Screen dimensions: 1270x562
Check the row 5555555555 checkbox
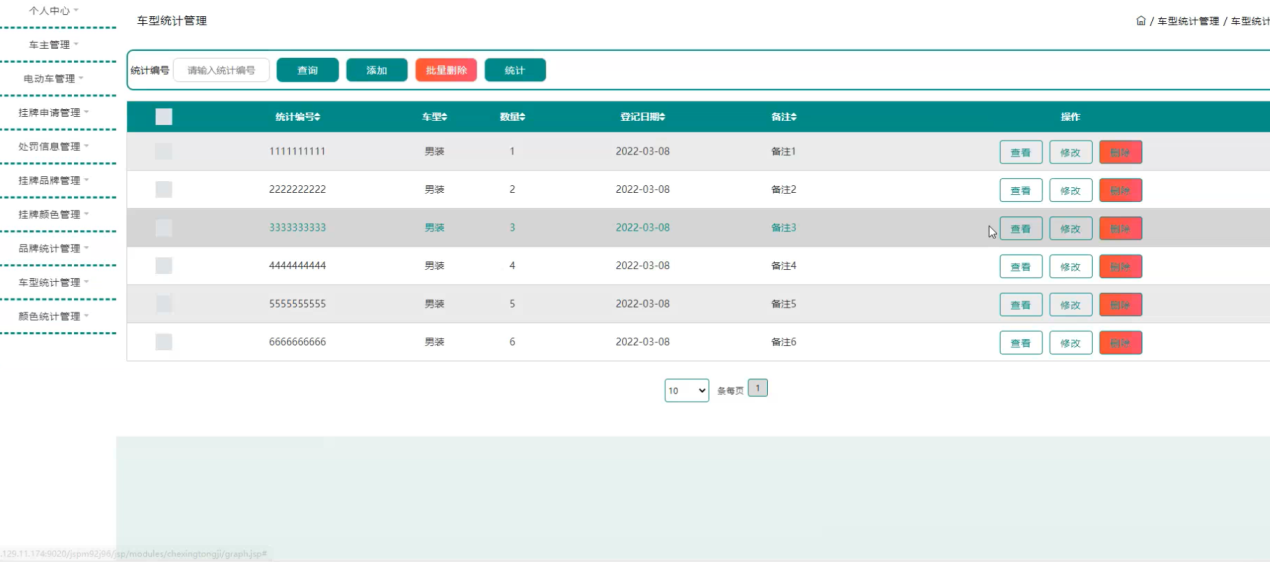(x=164, y=303)
